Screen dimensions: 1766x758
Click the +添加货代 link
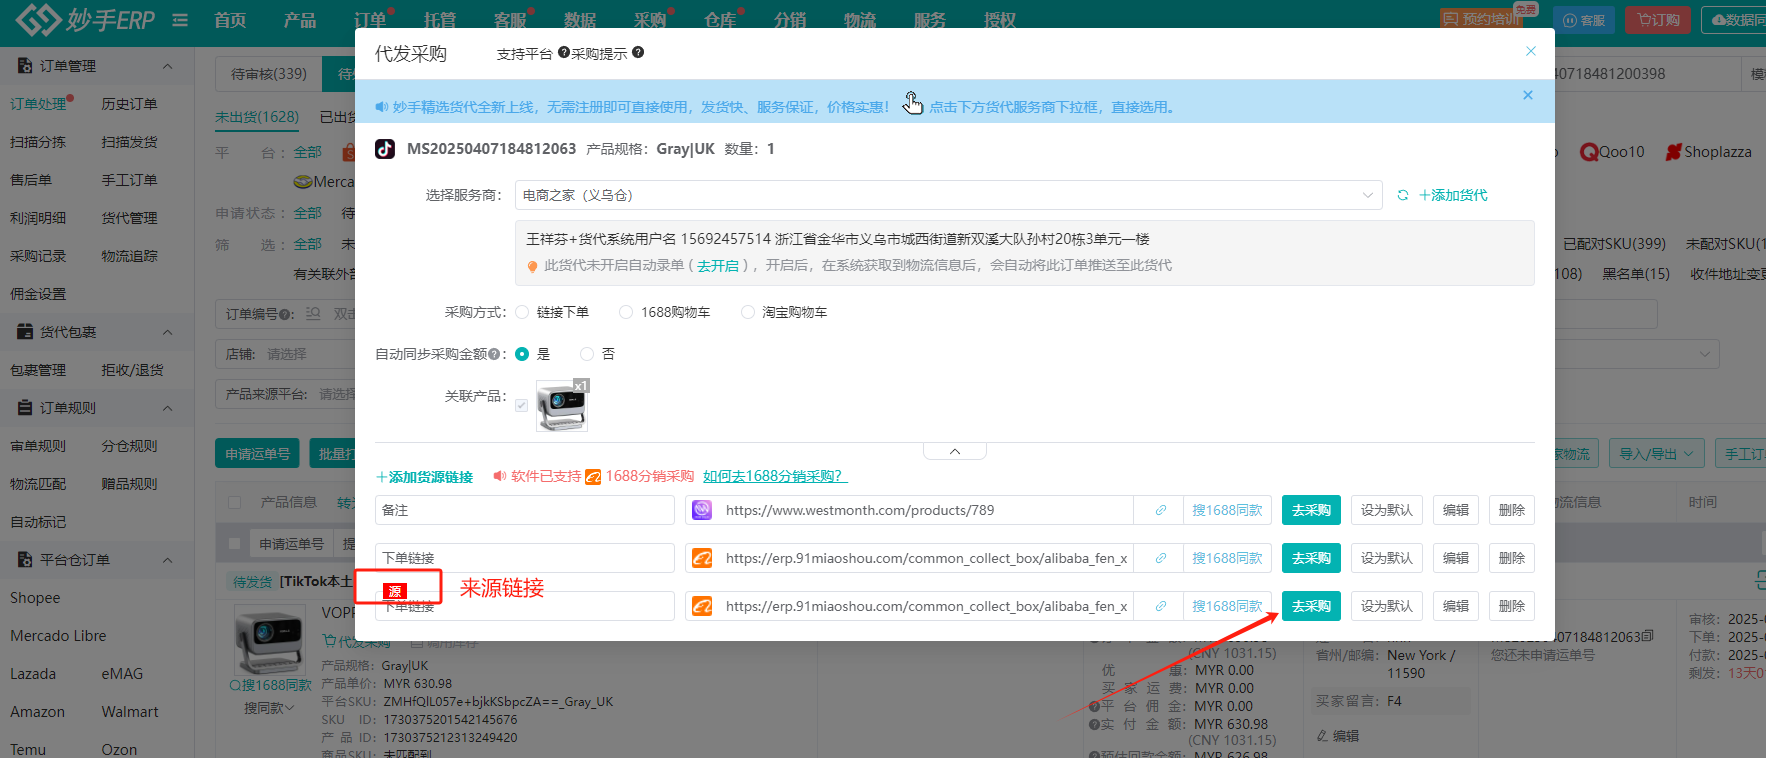pos(1453,195)
